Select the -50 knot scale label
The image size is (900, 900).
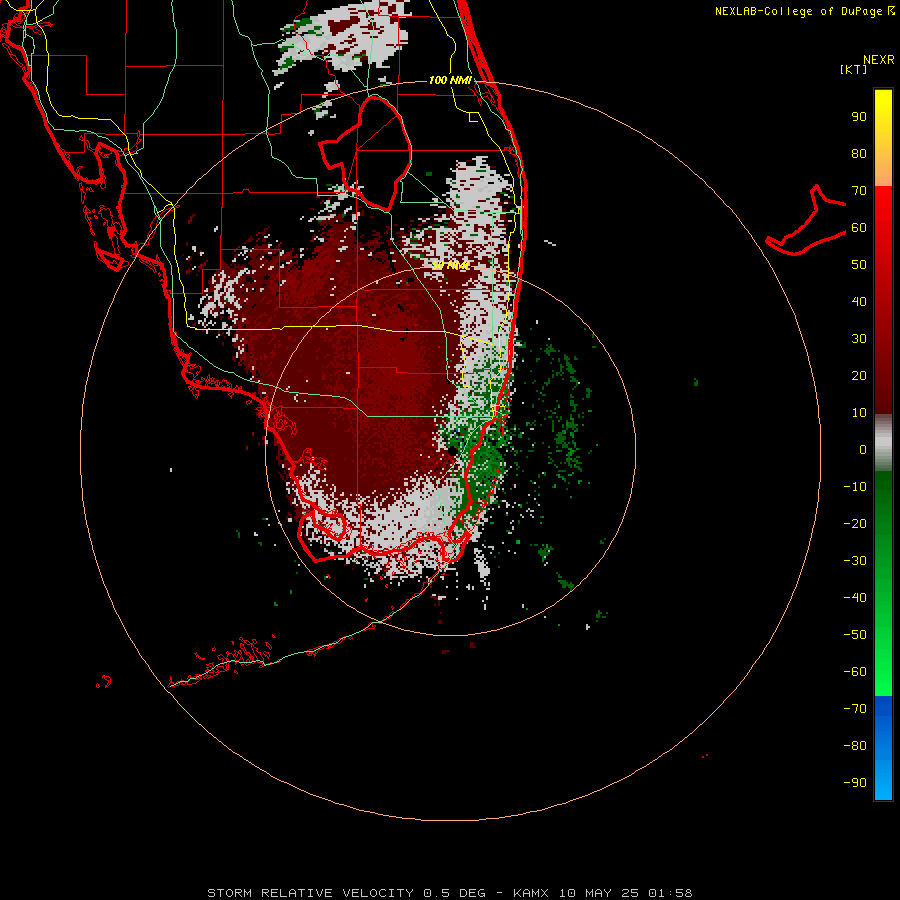click(x=855, y=635)
